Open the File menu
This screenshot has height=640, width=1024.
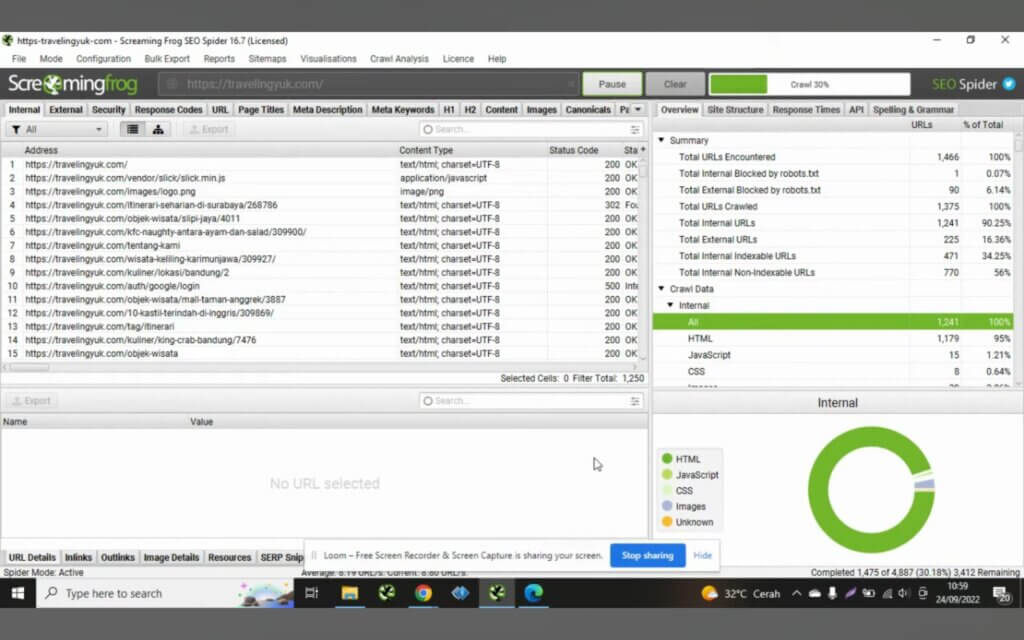(19, 58)
